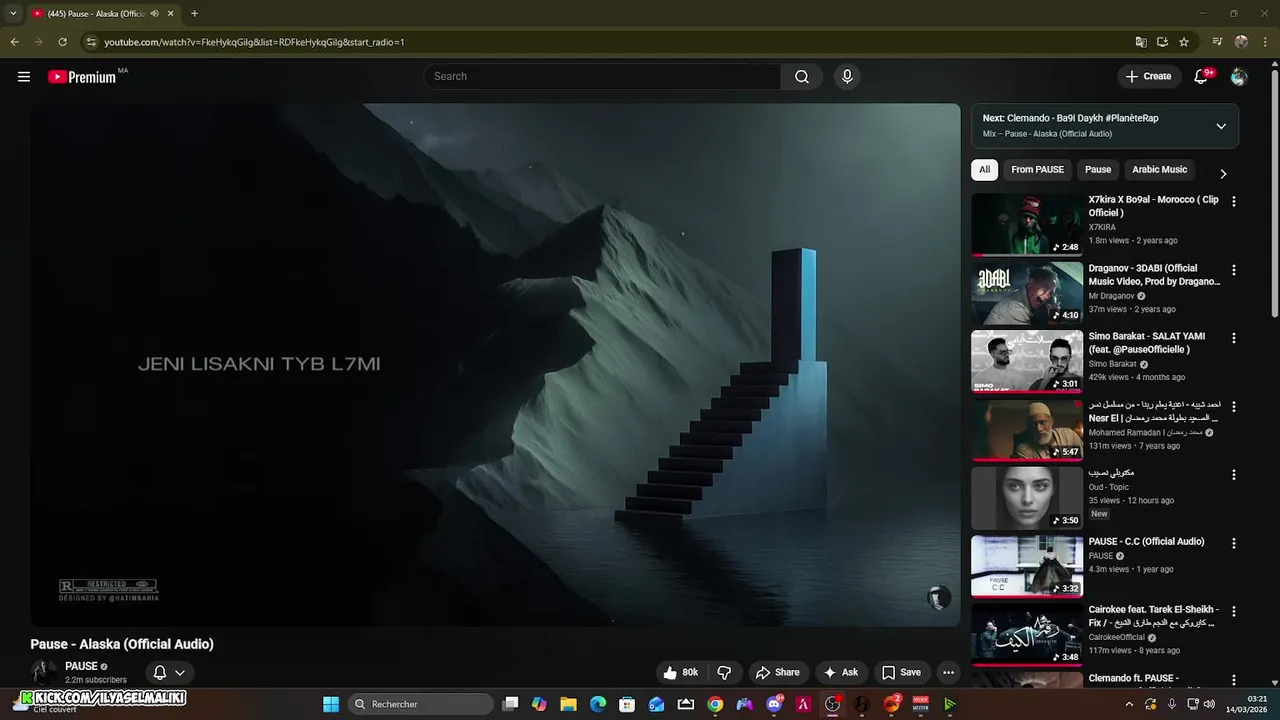The image size is (1280, 720).
Task: Open the X7kira Morocco video thumbnail
Action: [1027, 224]
